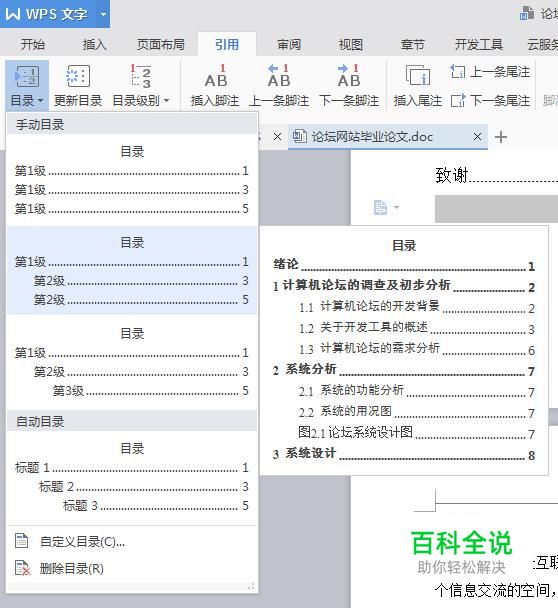
Task: Click the 绪论 entry in preview
Action: (404, 265)
